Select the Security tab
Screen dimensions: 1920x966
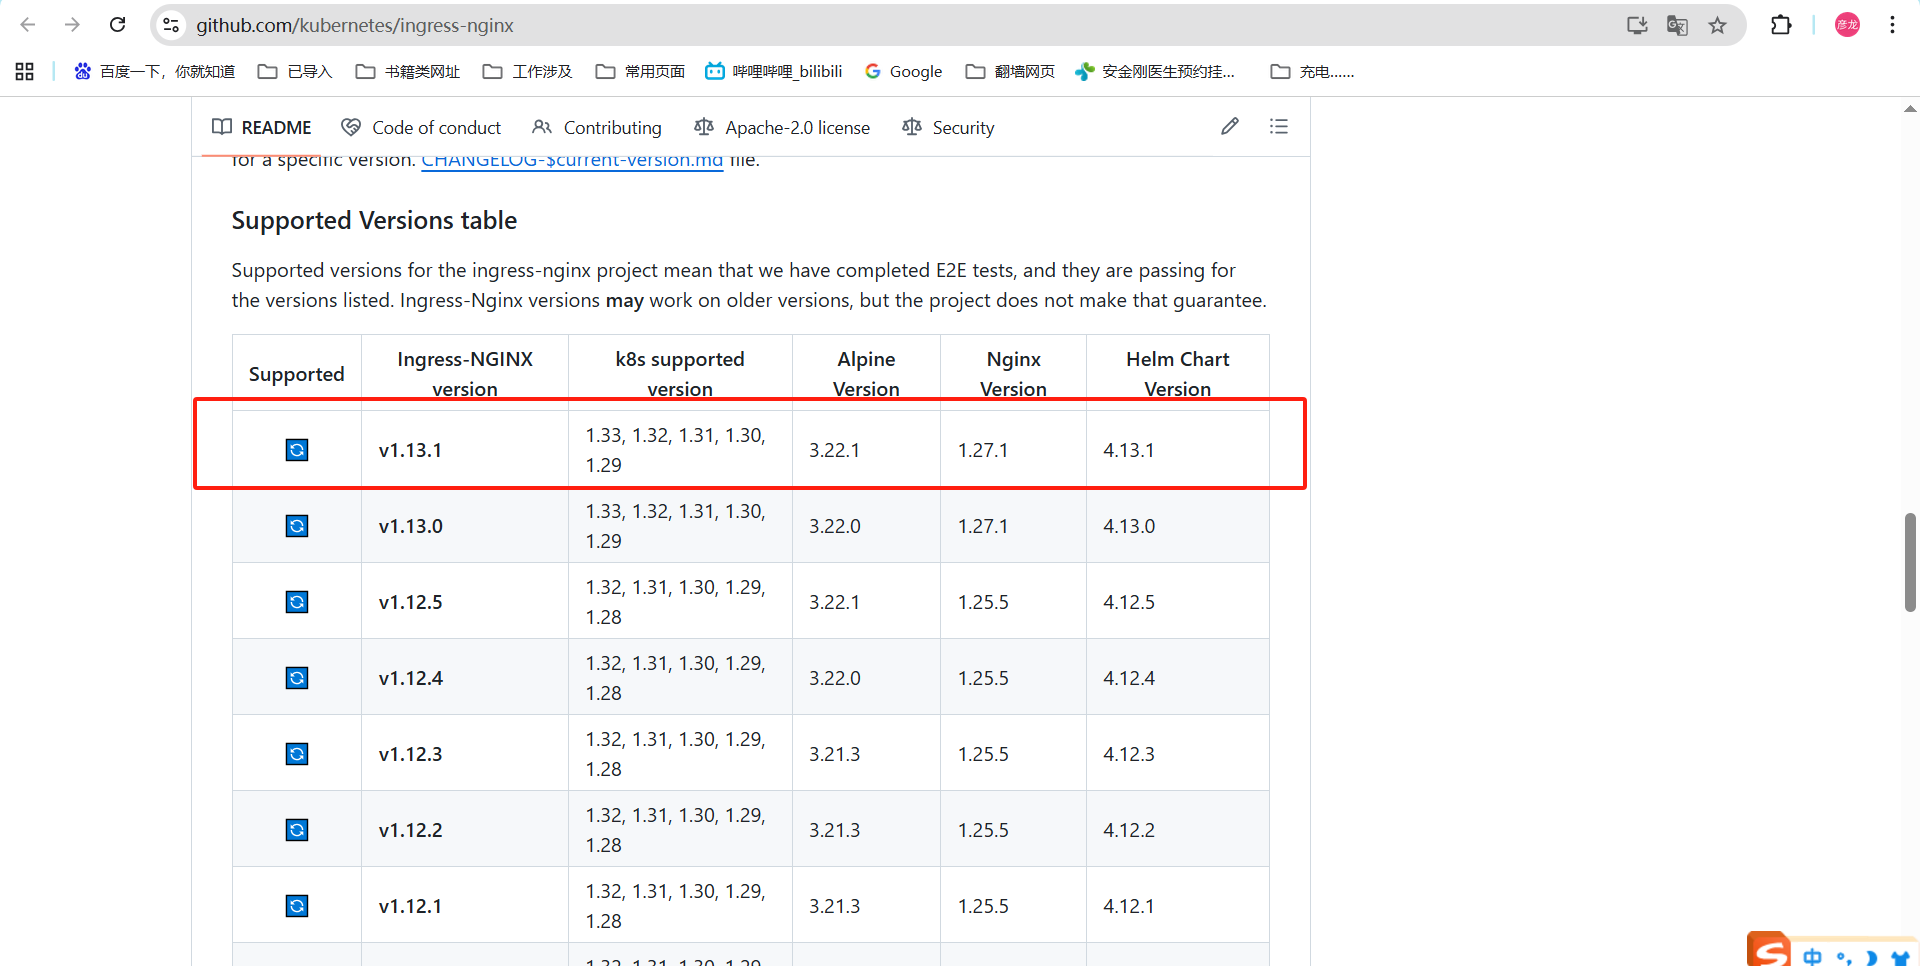tap(948, 127)
